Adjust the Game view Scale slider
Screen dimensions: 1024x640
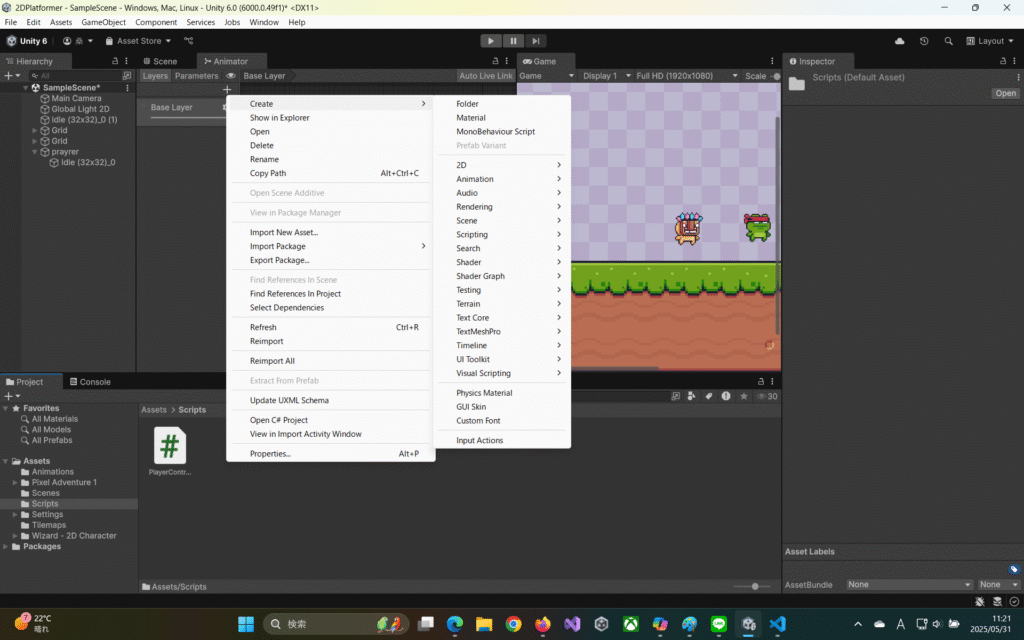click(x=776, y=76)
